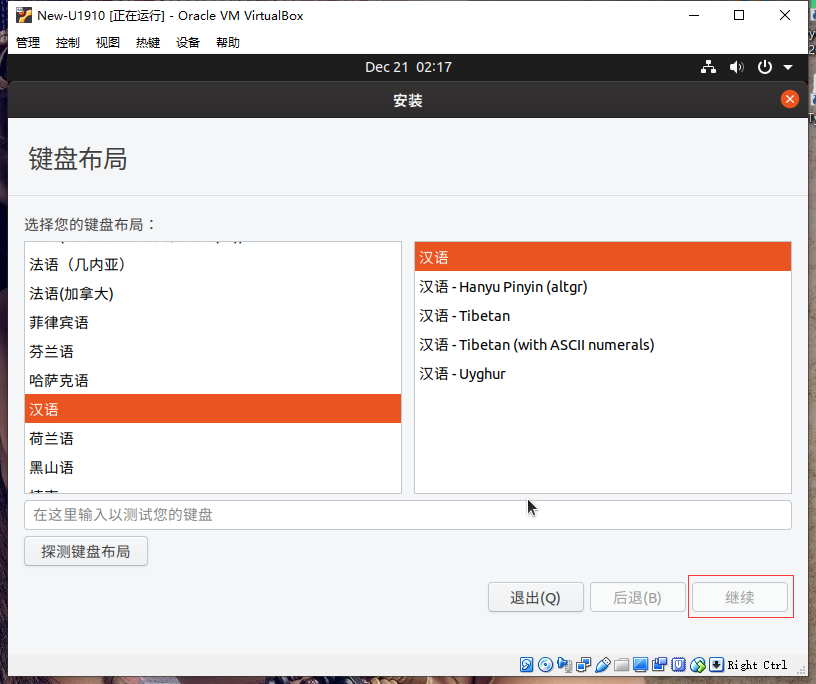The height and width of the screenshot is (684, 816).
Task: Click the 退出(Q) button
Action: pos(536,597)
